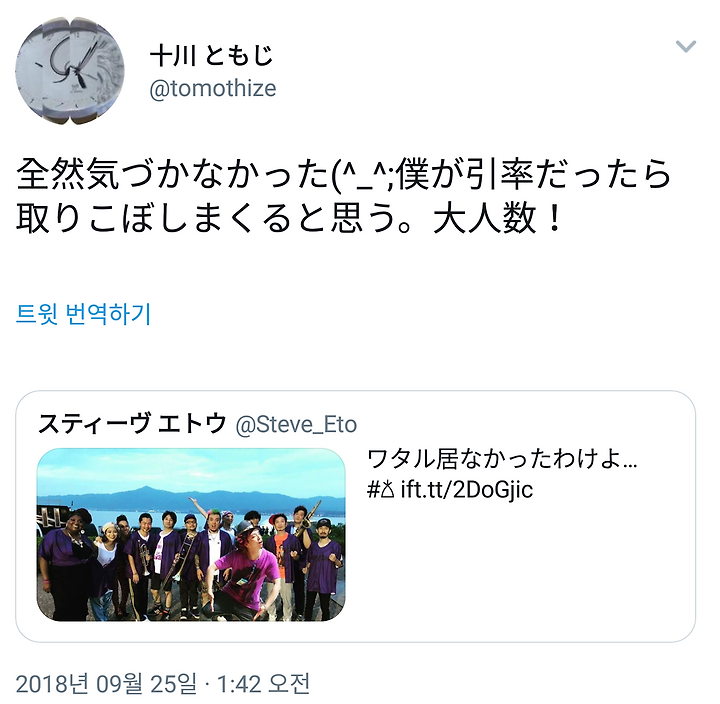Viewport: 720px width, 704px height.
Task: Open the clock profile avatar
Action: (69, 71)
